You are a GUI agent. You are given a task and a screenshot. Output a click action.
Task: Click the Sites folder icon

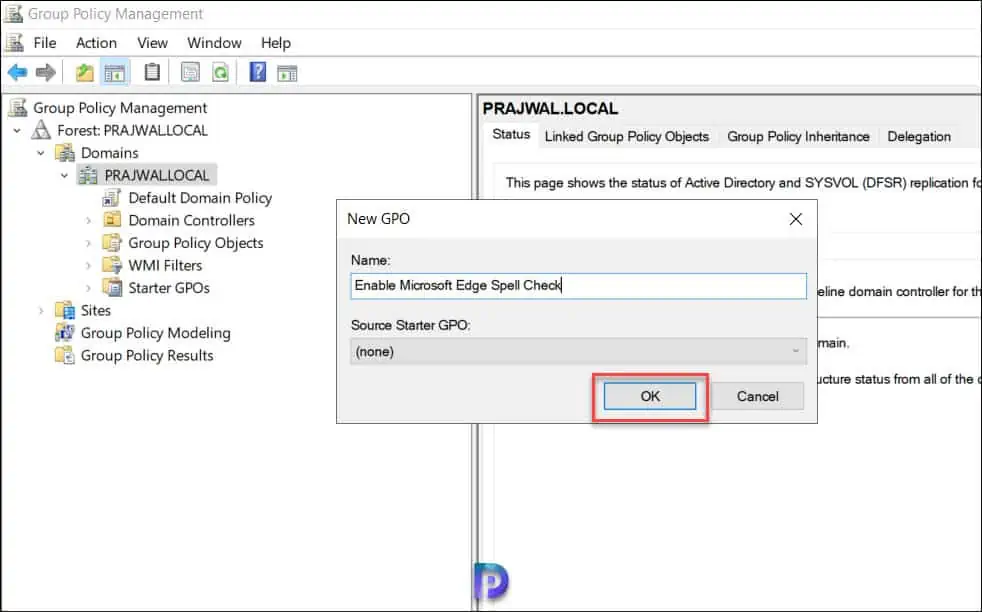[65, 310]
